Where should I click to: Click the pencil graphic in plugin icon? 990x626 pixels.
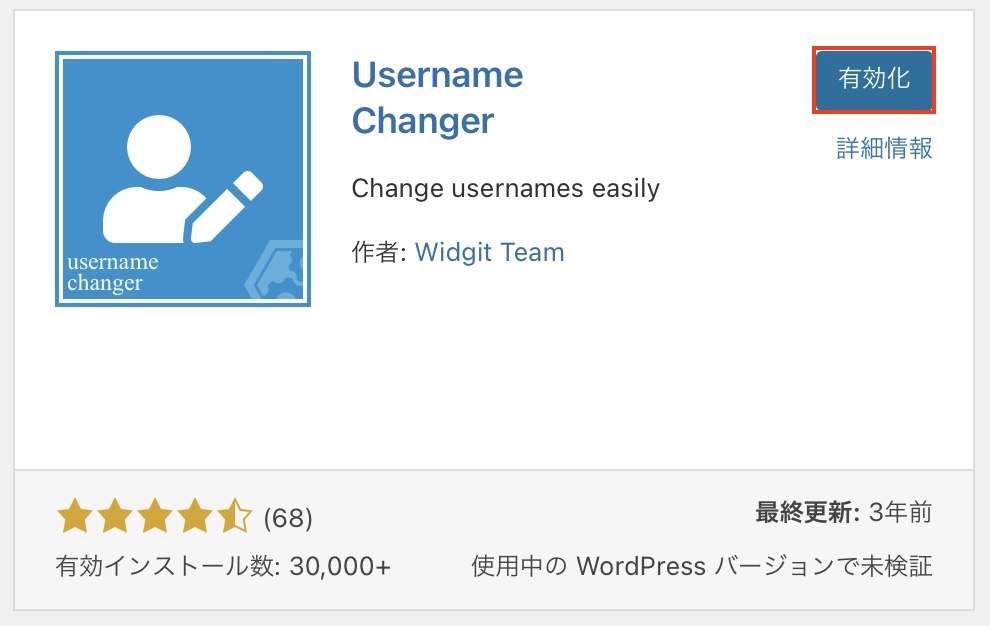coord(224,207)
